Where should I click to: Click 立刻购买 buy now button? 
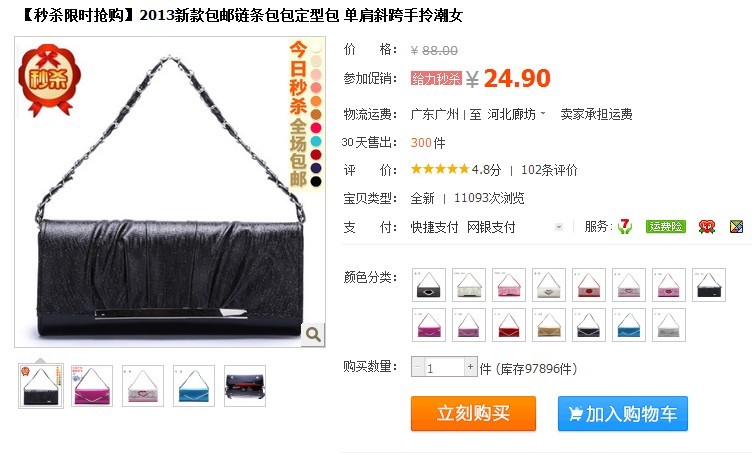coord(473,413)
